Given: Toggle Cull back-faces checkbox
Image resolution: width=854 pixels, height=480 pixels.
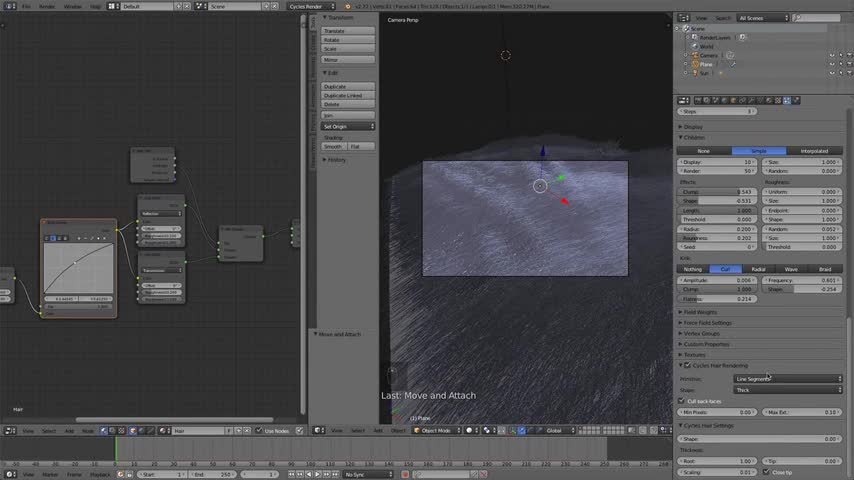Looking at the screenshot, I should click(681, 401).
